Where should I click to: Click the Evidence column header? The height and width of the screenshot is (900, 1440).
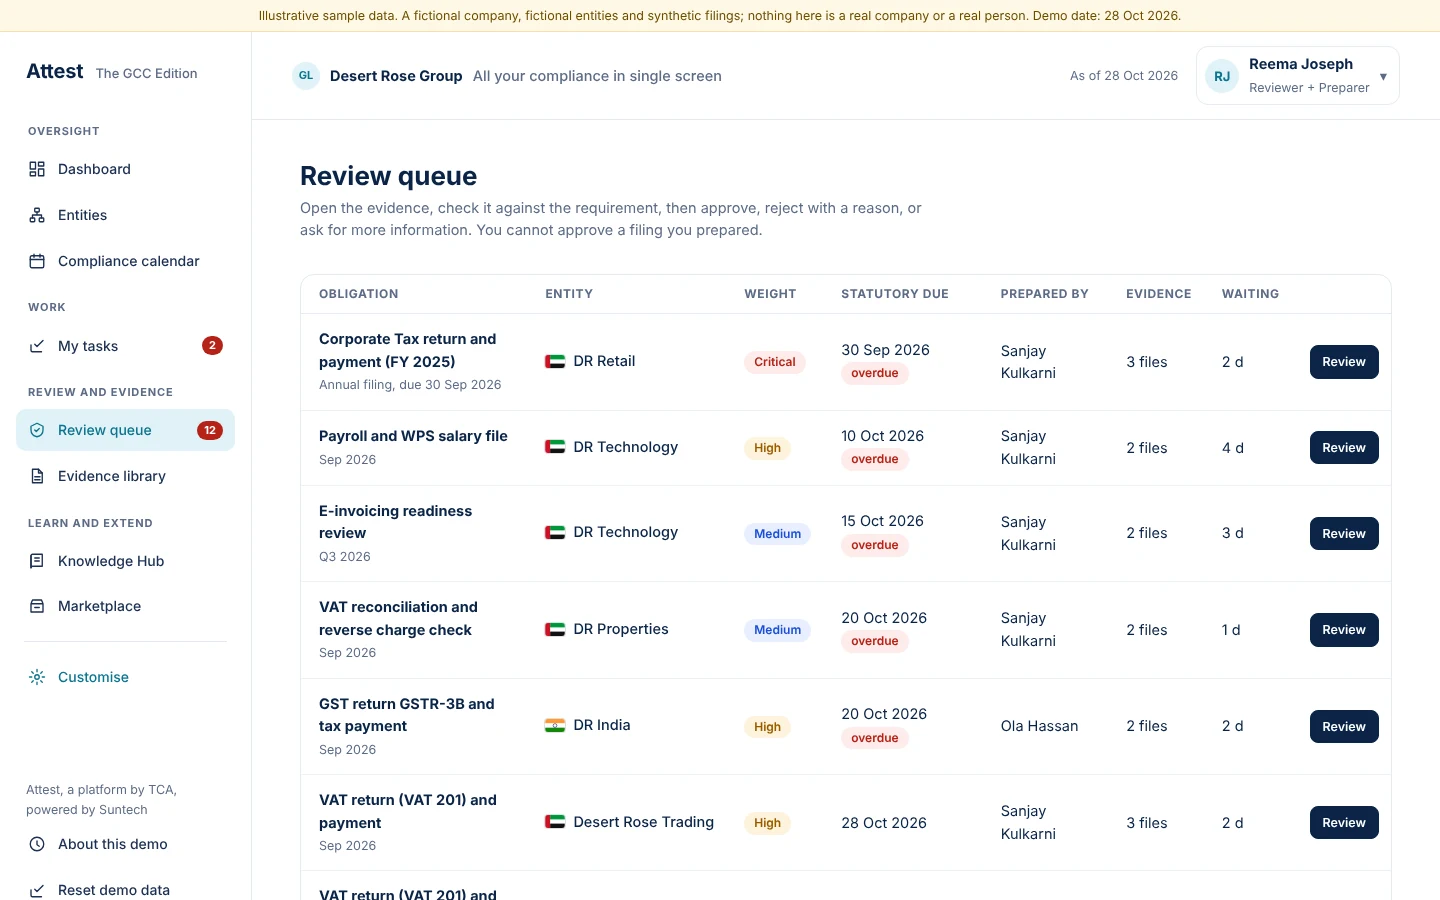point(1159,294)
